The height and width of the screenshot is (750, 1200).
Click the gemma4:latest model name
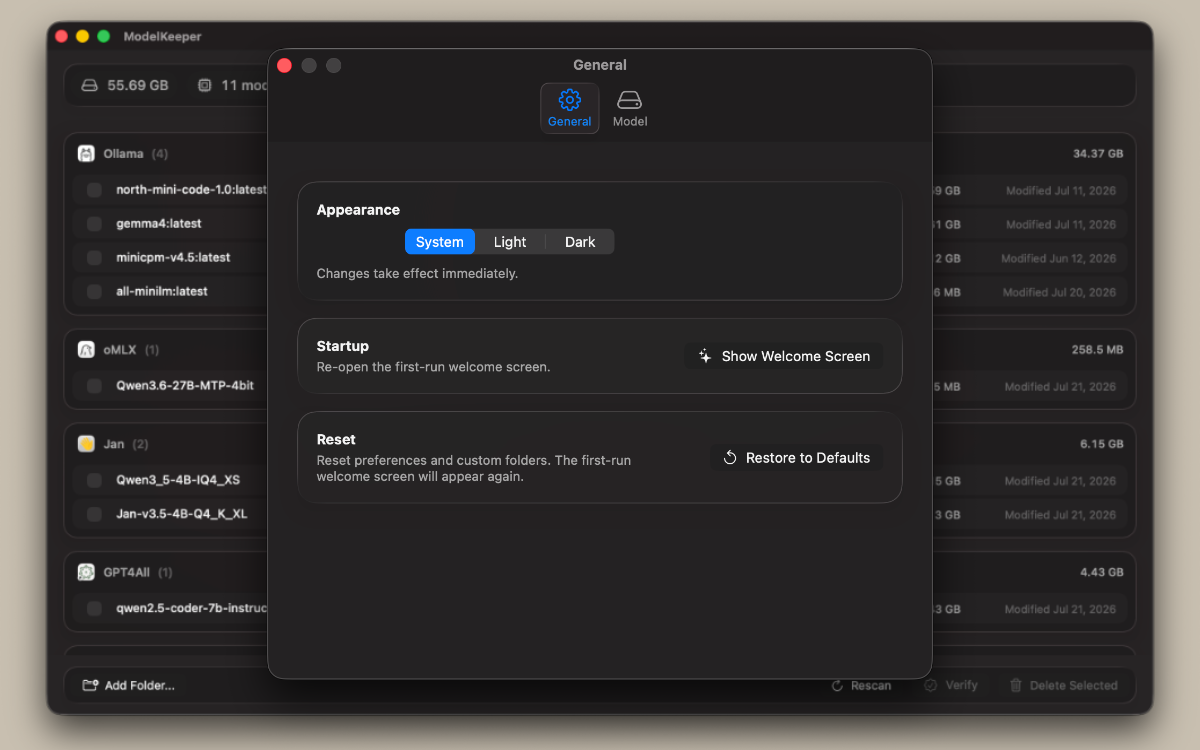[x=159, y=224]
